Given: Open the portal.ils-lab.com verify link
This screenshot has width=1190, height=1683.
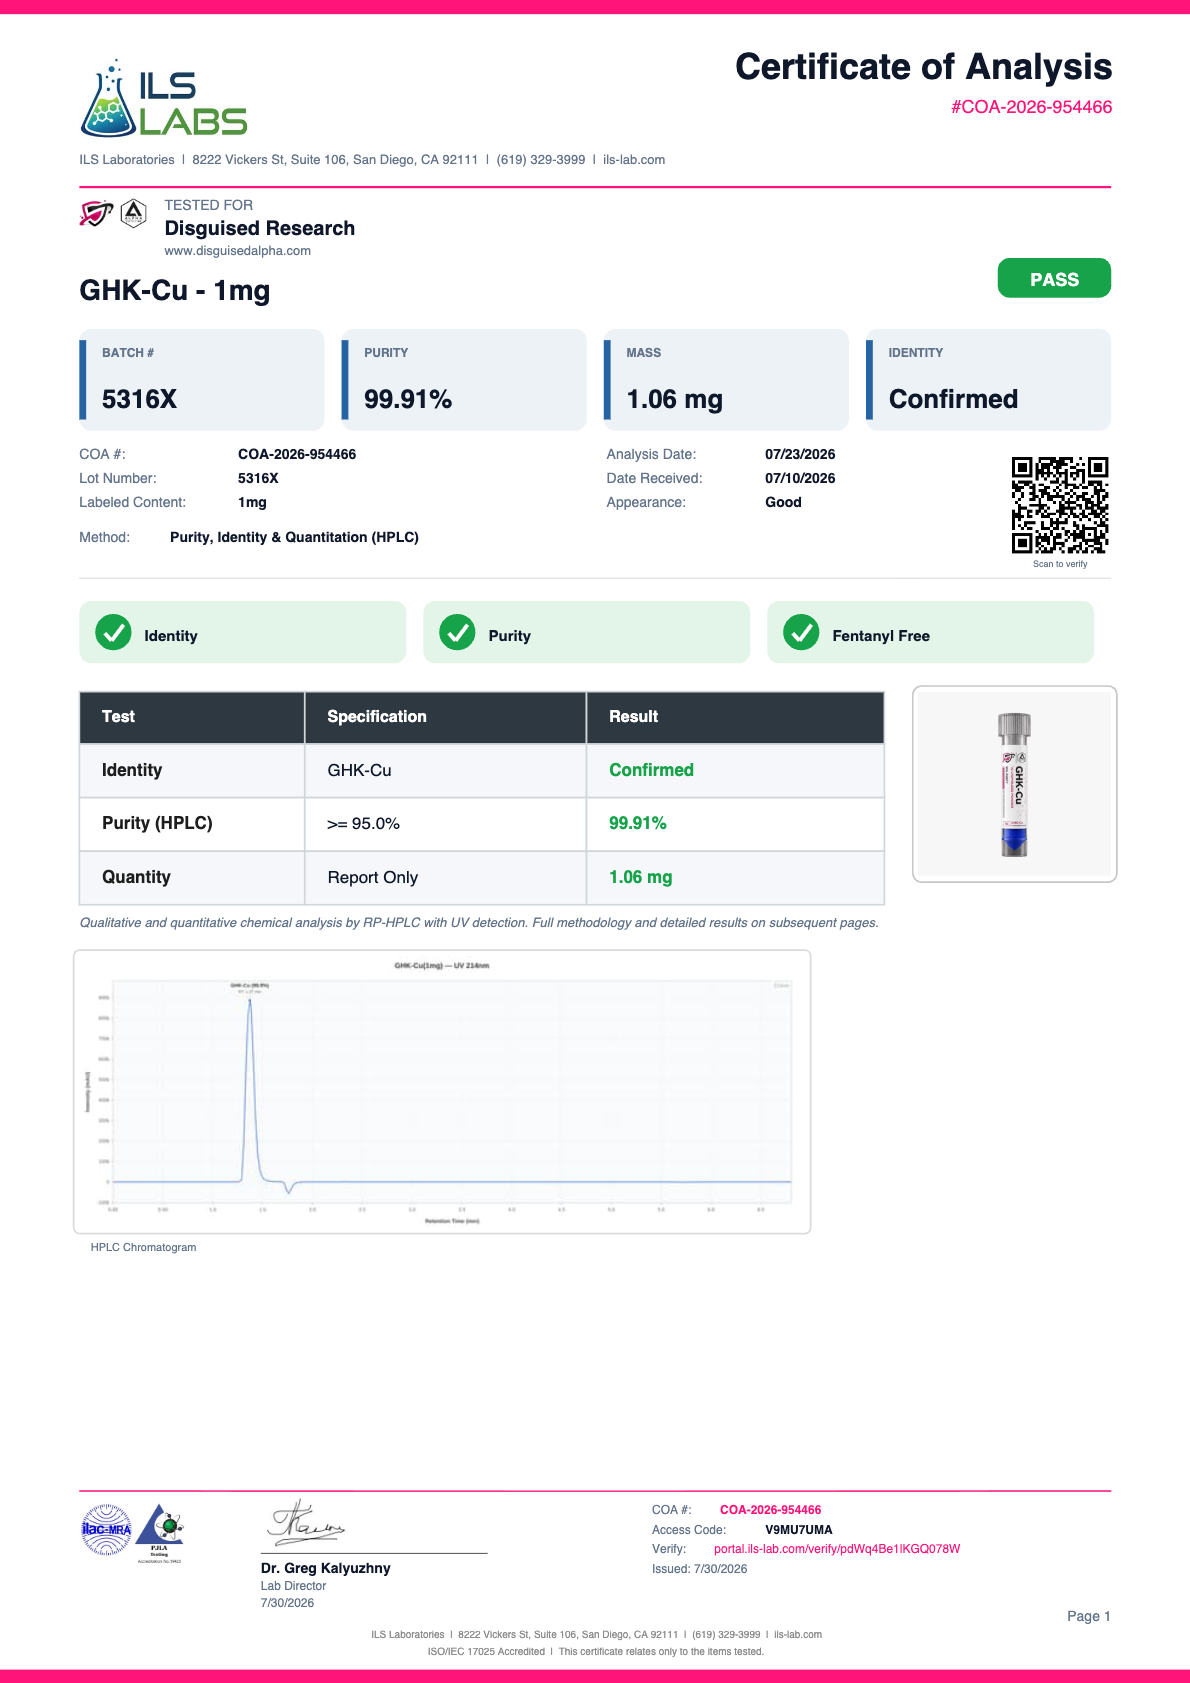Looking at the screenshot, I should pyautogui.click(x=837, y=1549).
